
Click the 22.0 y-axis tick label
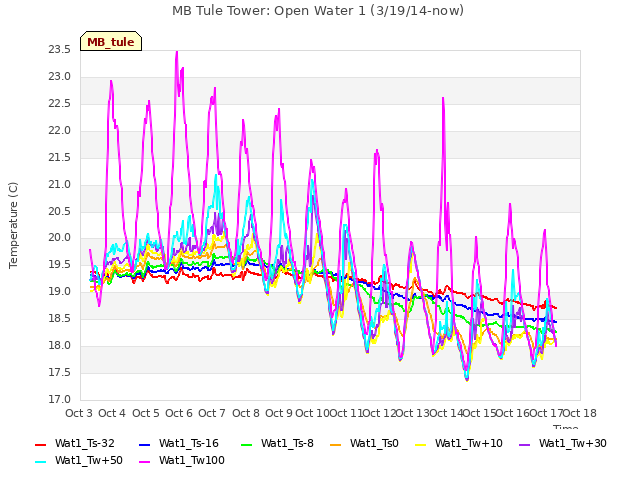pyautogui.click(x=60, y=131)
